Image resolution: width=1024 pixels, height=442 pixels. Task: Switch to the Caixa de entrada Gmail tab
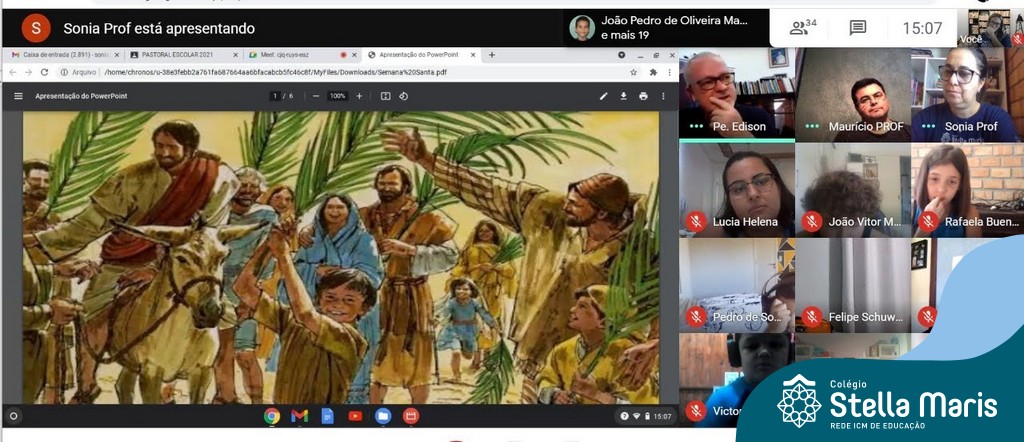[x=60, y=55]
